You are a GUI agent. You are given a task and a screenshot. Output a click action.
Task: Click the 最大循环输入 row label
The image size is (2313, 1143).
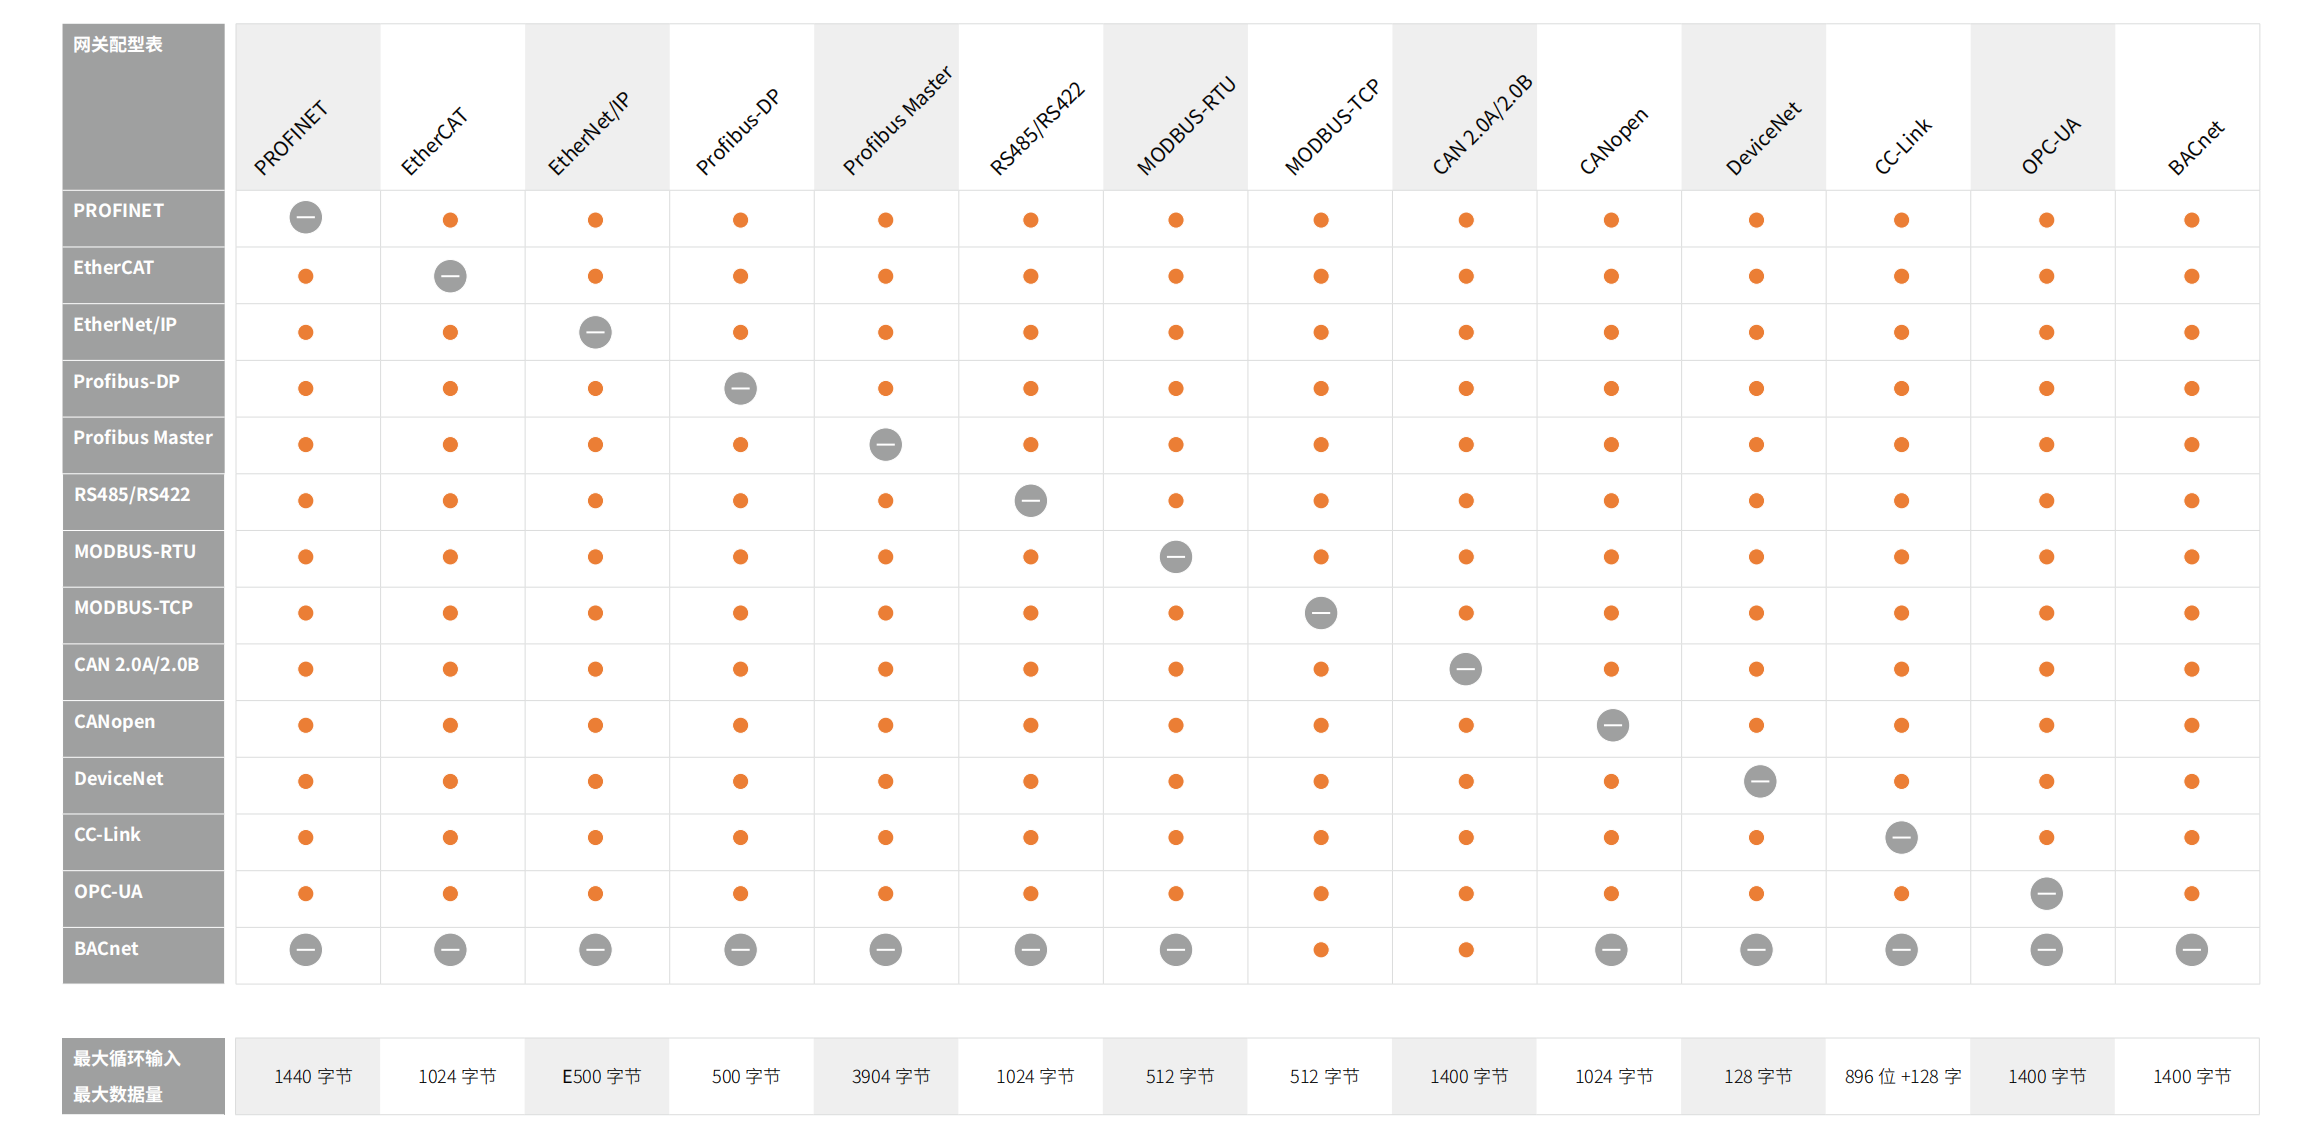click(127, 1059)
